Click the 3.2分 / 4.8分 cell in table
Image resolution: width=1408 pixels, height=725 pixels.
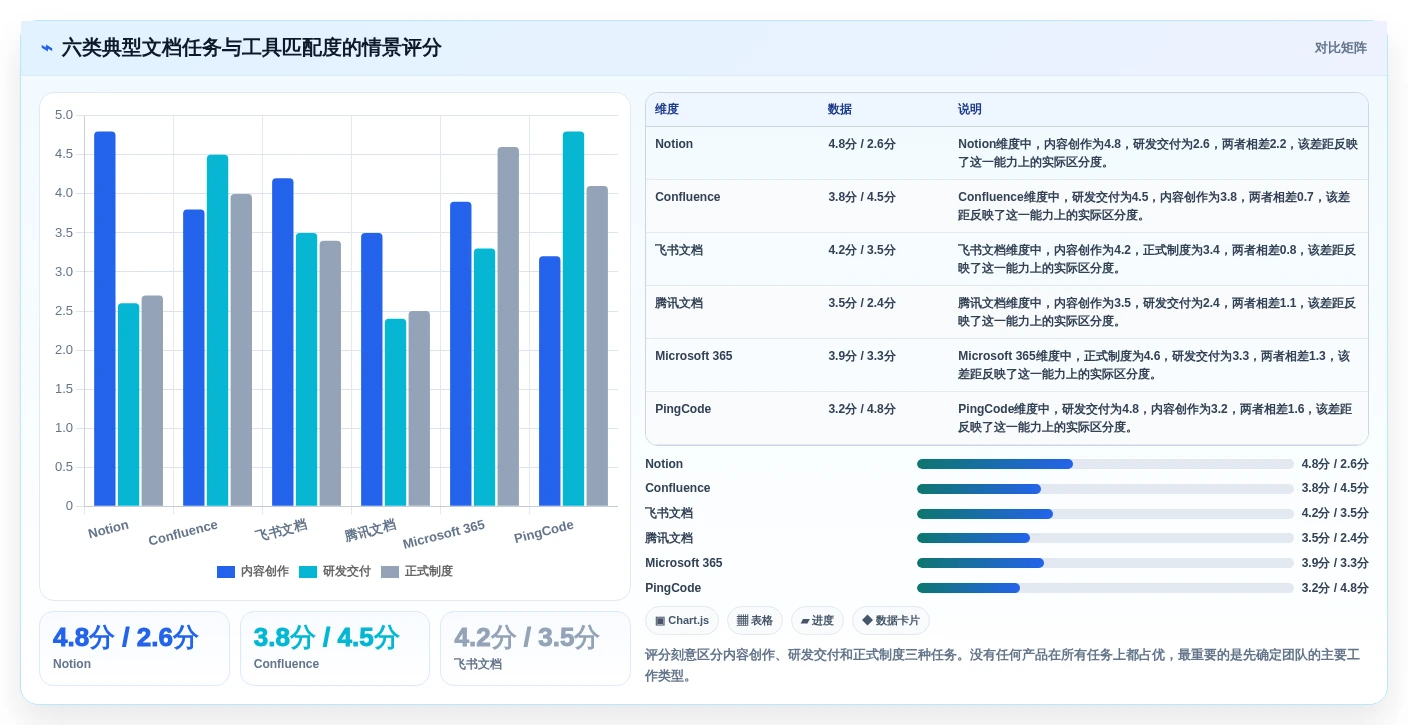tap(862, 409)
